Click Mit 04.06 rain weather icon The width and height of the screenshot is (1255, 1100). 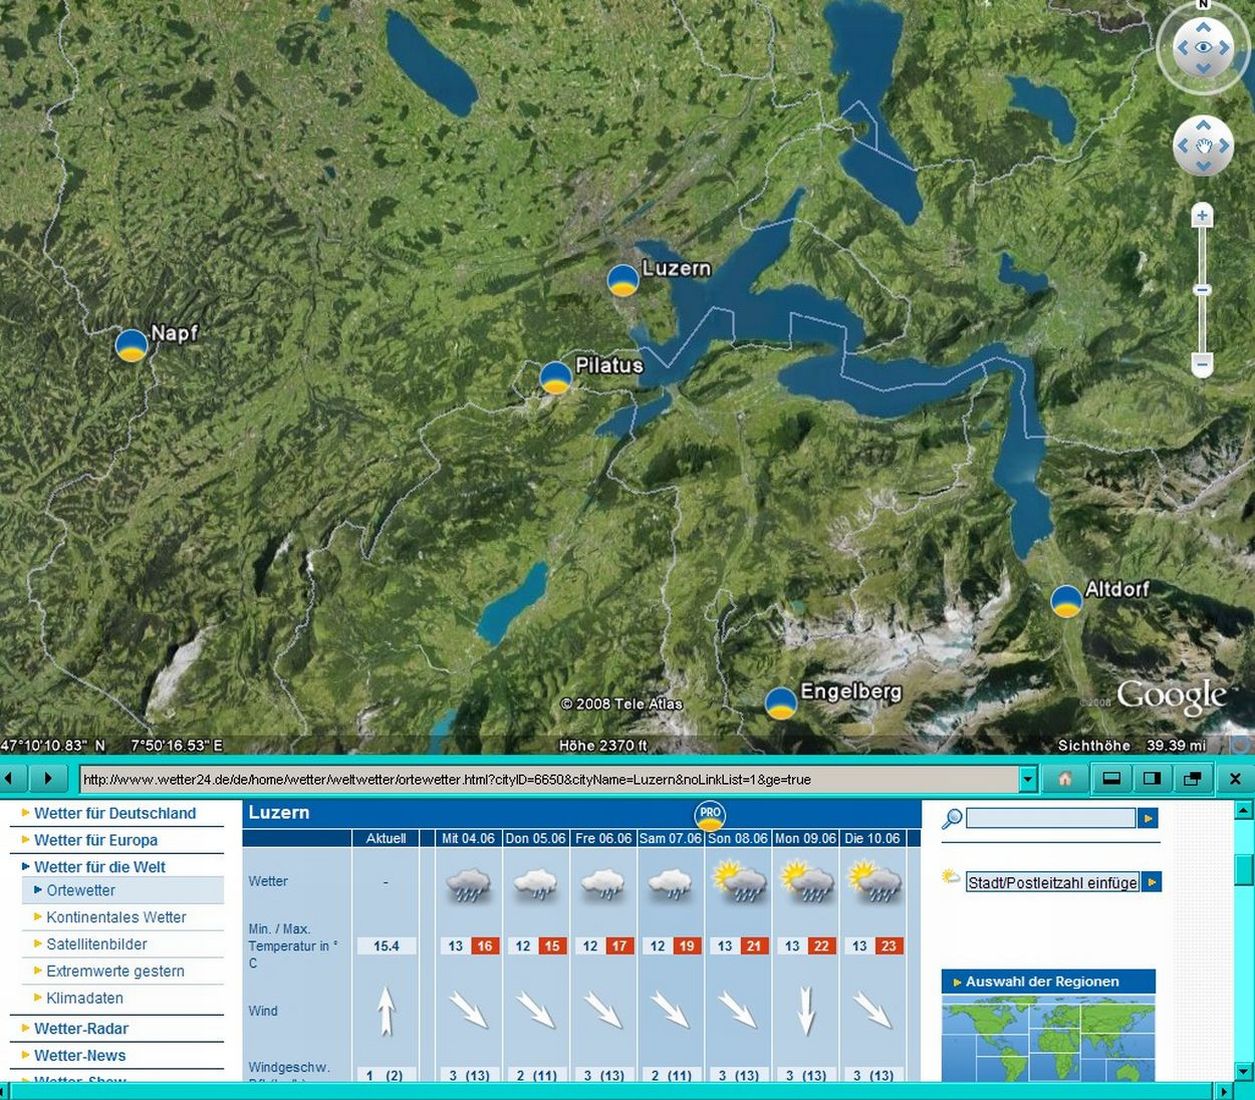point(468,883)
